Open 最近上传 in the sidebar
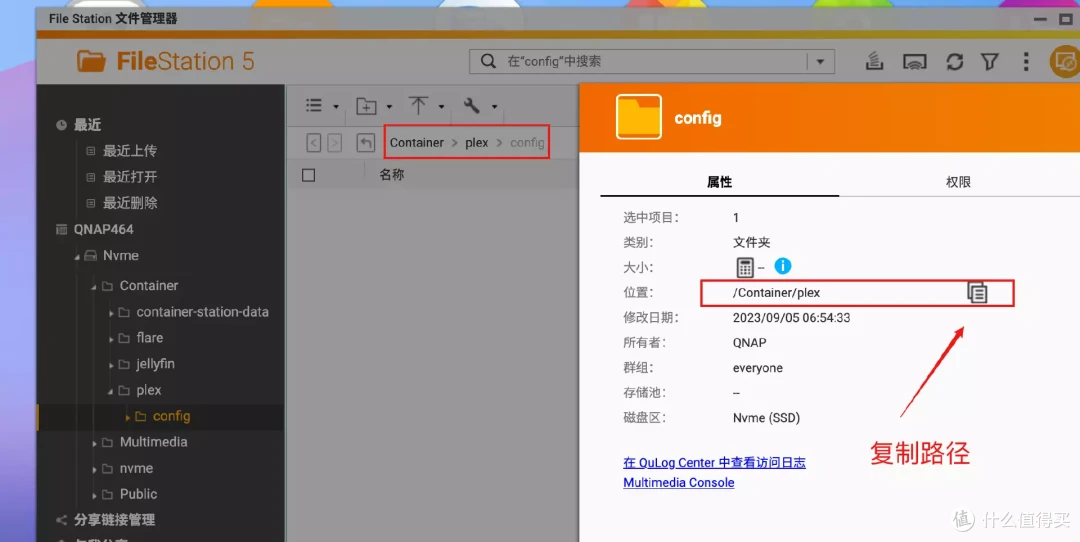This screenshot has height=542, width=1080. click(129, 151)
